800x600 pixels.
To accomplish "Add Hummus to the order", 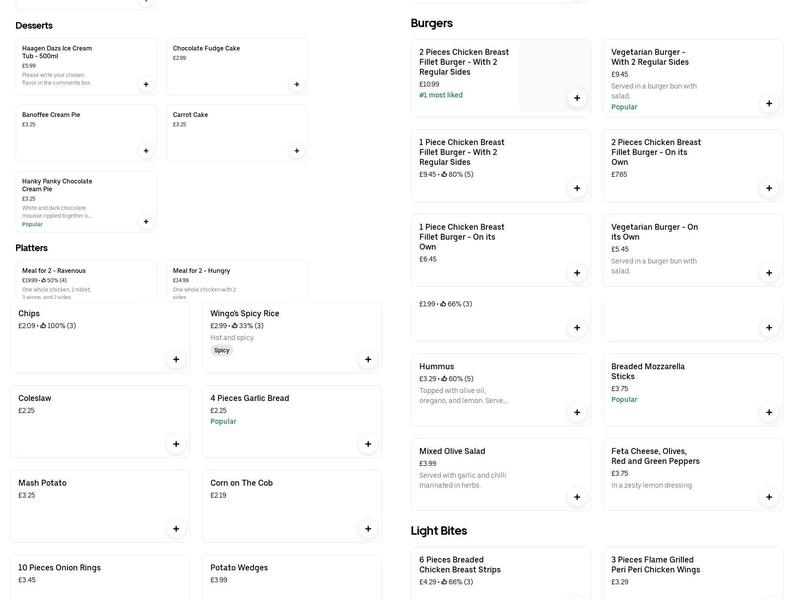I will pyautogui.click(x=577, y=412).
